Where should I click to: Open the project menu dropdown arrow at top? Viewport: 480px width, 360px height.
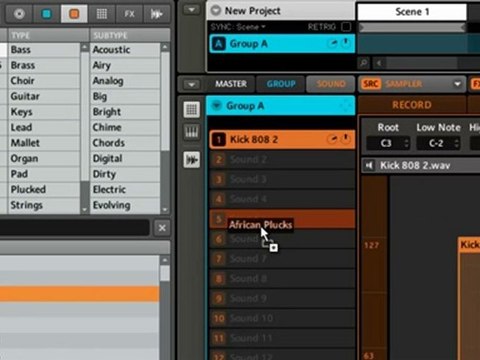click(192, 10)
